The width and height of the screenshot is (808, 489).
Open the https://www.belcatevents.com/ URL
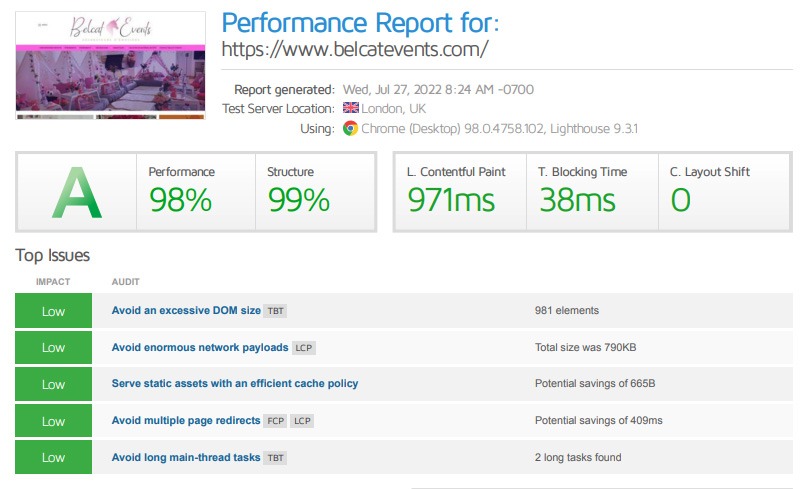click(x=354, y=48)
